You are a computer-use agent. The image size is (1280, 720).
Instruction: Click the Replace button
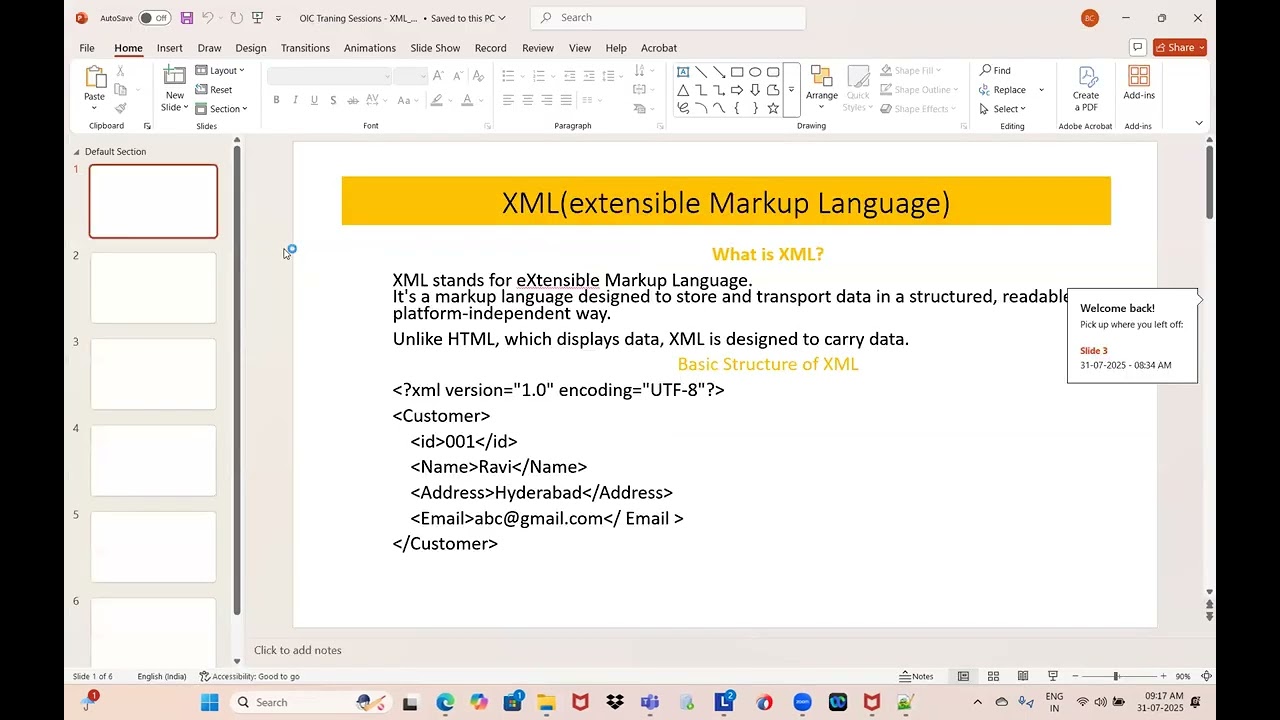coord(1004,90)
